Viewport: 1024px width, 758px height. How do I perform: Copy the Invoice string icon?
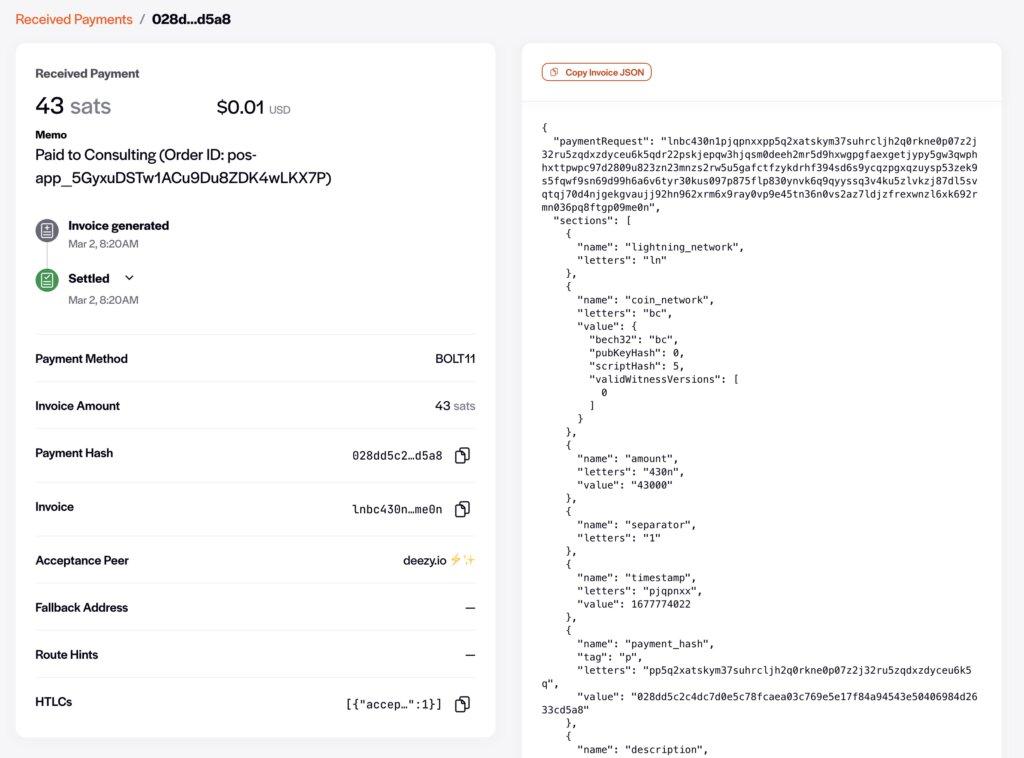[x=462, y=509]
